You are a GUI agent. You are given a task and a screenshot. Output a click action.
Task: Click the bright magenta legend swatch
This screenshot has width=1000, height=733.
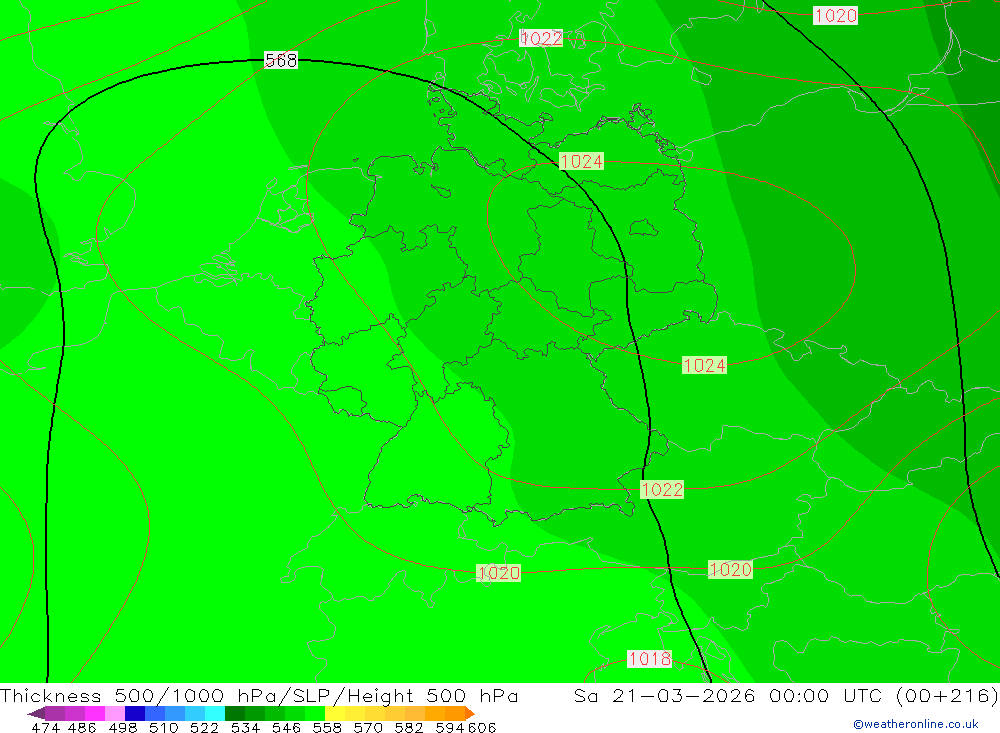(93, 713)
